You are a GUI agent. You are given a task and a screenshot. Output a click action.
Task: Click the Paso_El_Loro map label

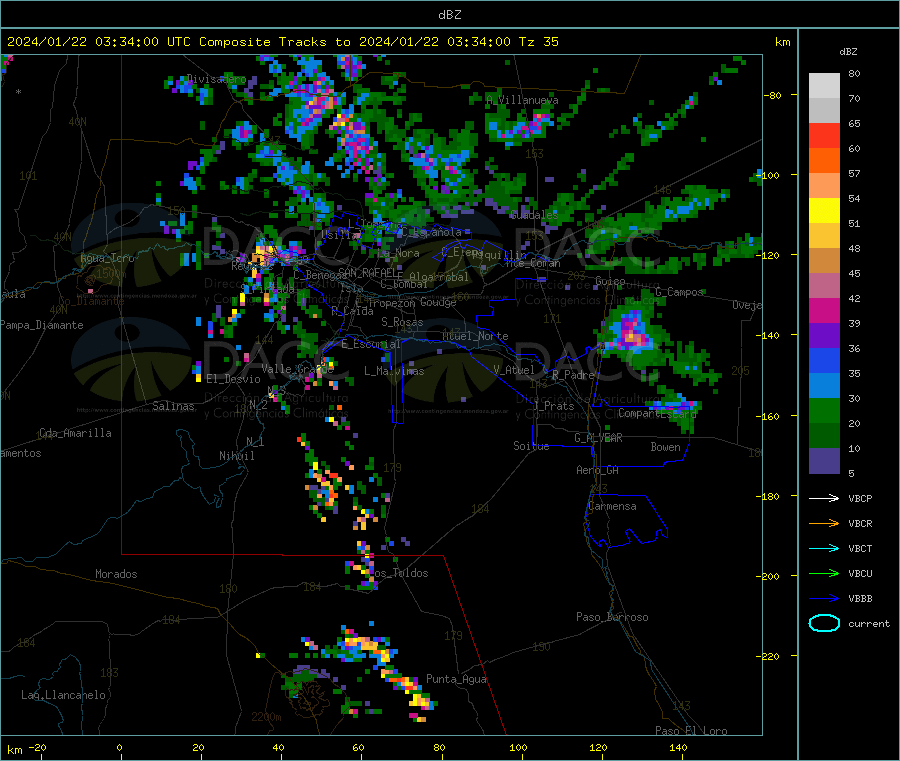(x=691, y=731)
